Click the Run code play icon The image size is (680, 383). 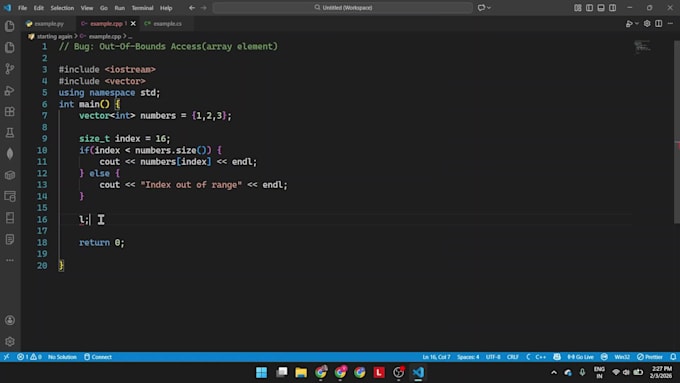pyautogui.click(x=629, y=24)
